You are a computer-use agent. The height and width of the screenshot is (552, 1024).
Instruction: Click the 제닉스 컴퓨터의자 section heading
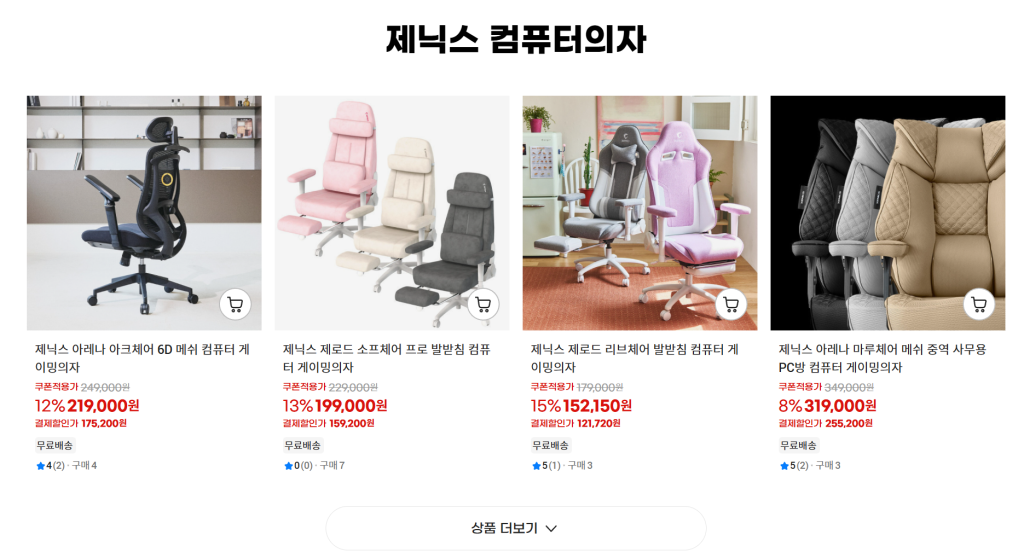point(516,39)
